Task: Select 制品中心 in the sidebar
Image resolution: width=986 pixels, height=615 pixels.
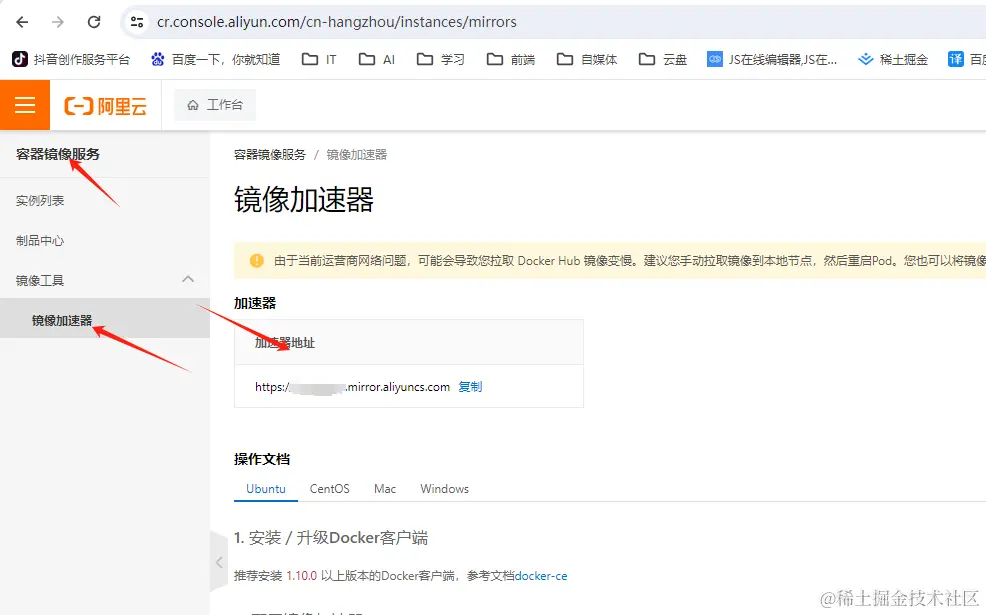Action: tap(40, 240)
